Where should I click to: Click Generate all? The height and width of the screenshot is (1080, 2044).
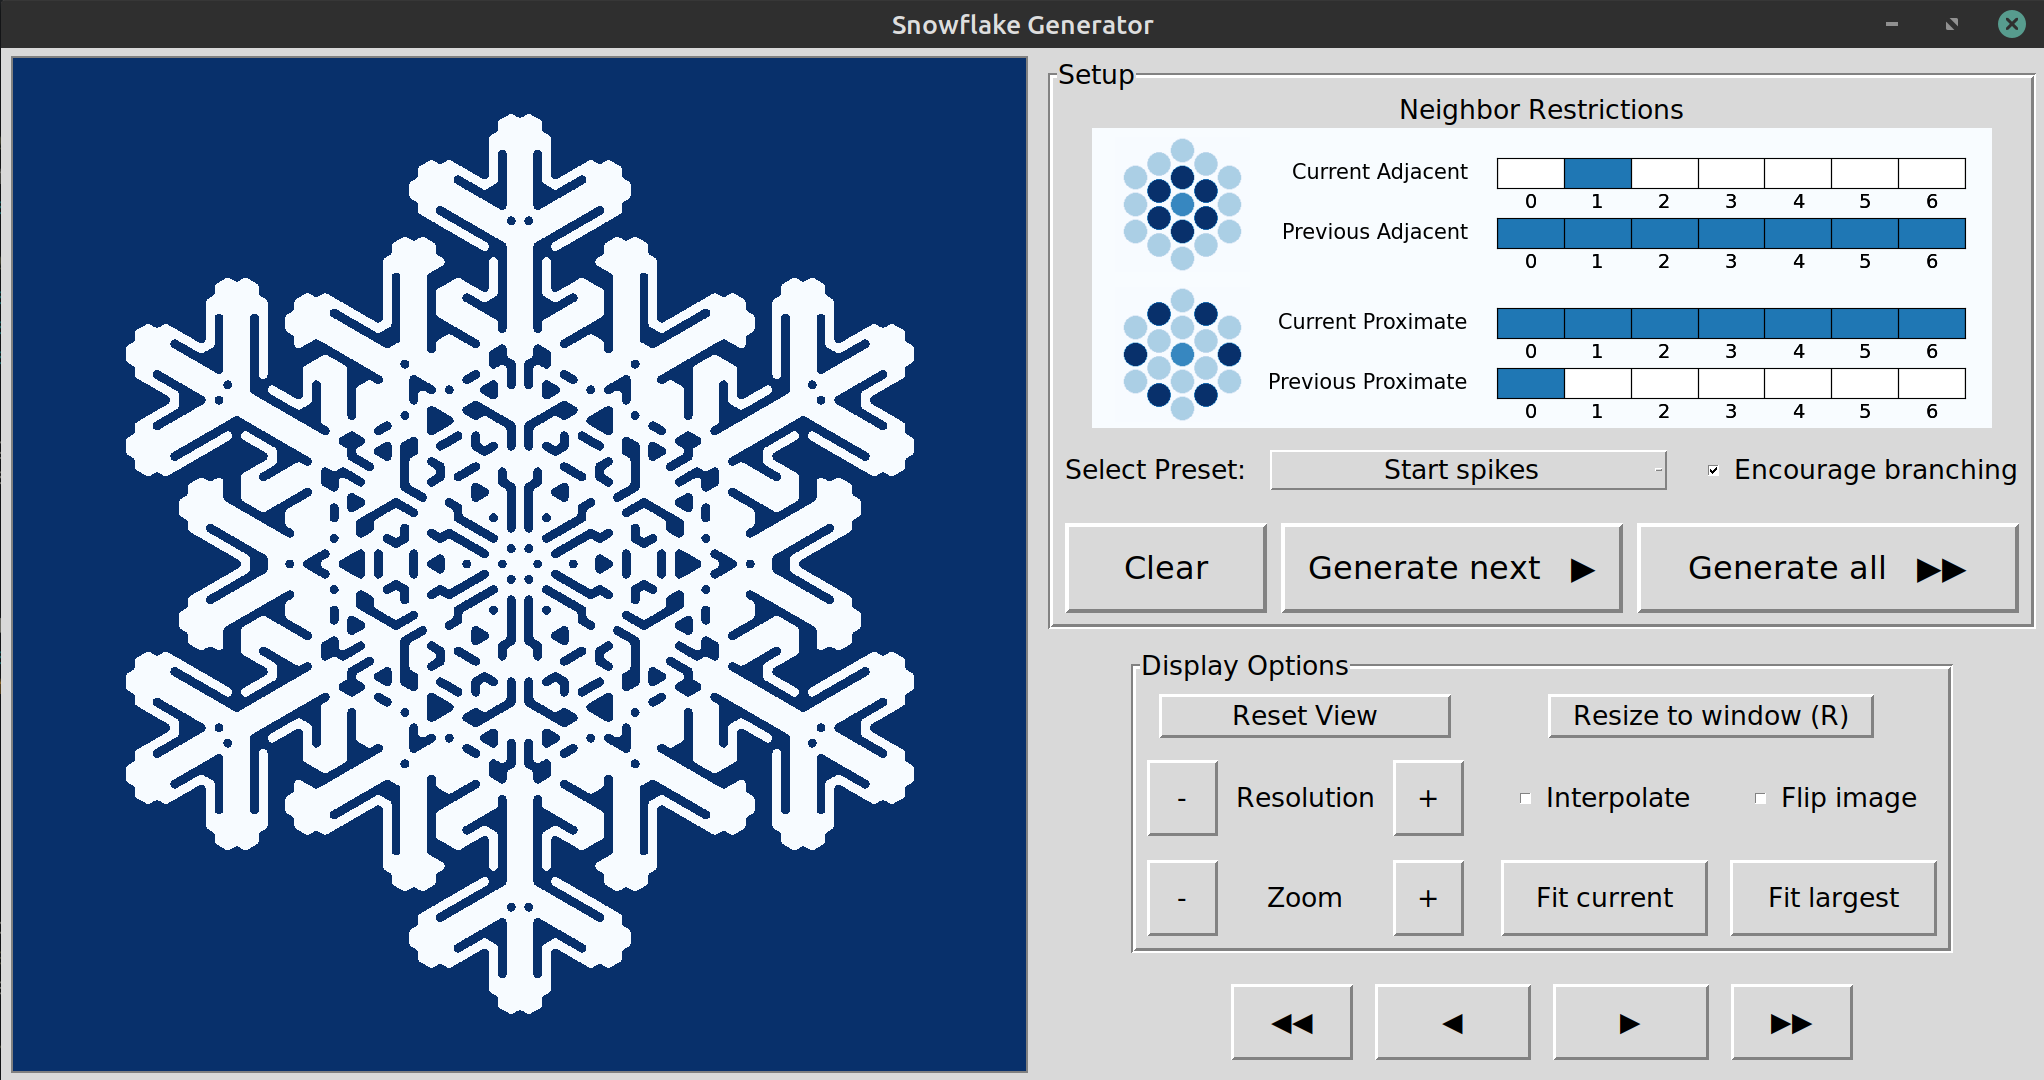(1826, 568)
